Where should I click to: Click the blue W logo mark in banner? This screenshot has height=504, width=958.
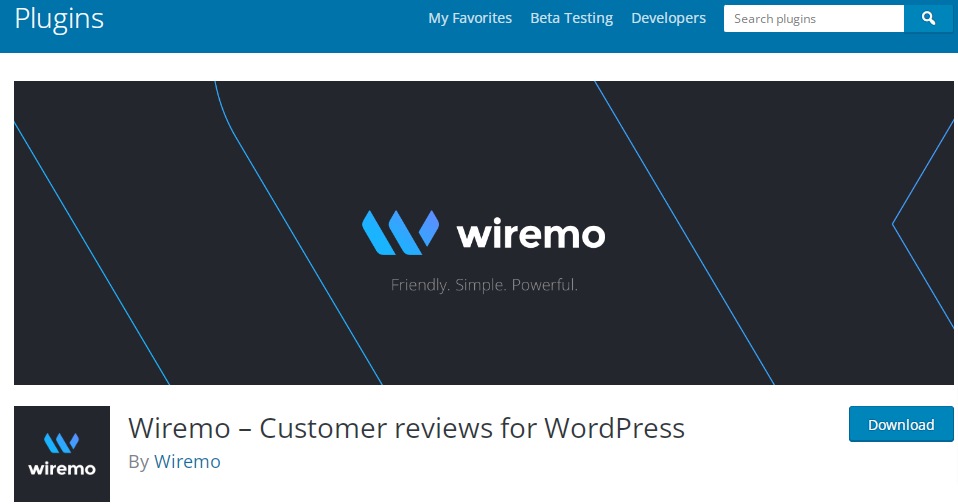(400, 233)
